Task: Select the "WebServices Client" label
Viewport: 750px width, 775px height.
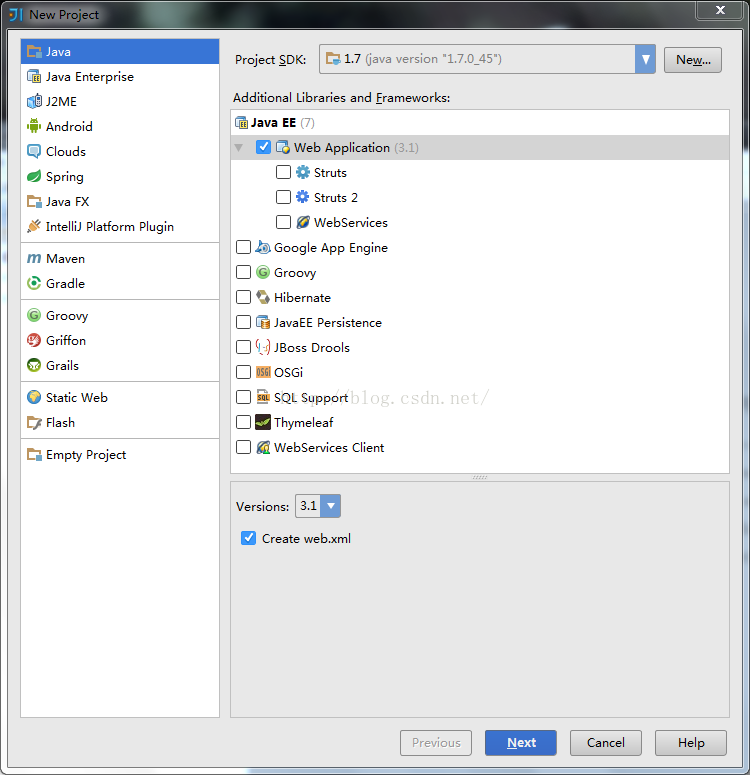Action: point(329,447)
